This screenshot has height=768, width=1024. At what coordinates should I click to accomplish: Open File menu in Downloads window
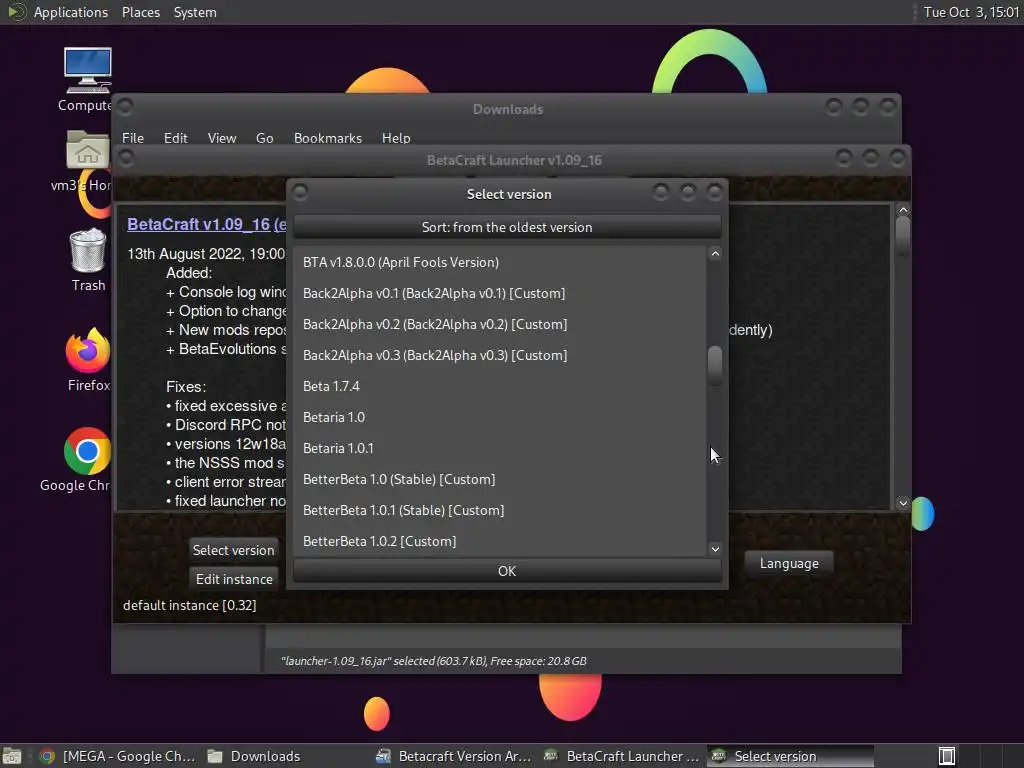pos(133,138)
